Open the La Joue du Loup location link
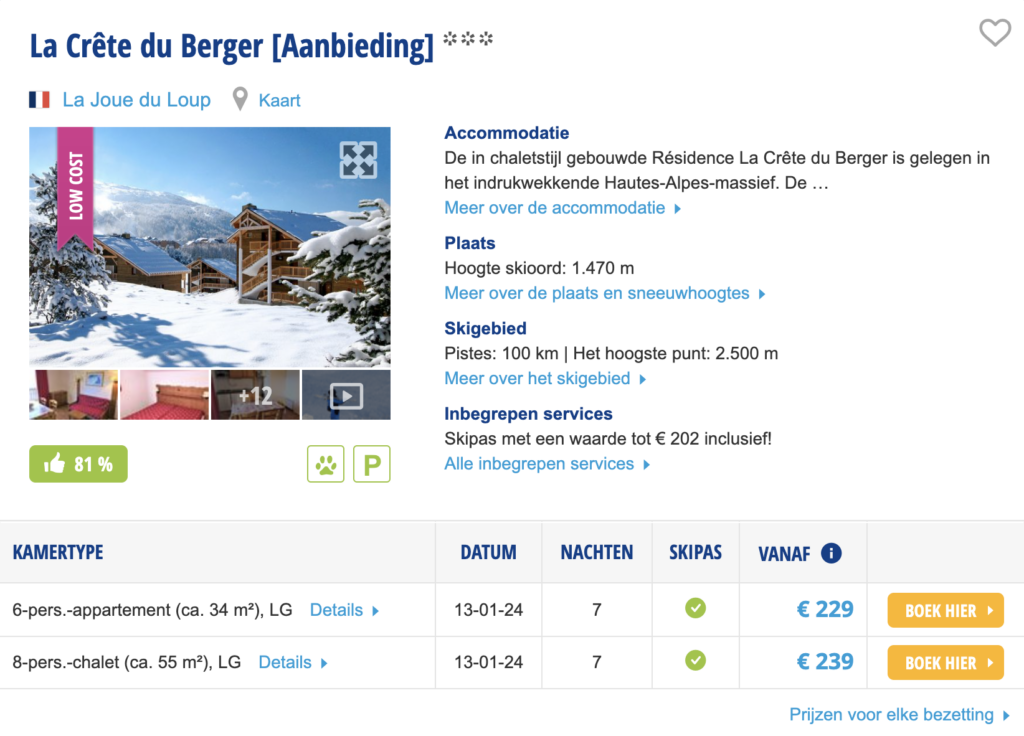 click(136, 100)
